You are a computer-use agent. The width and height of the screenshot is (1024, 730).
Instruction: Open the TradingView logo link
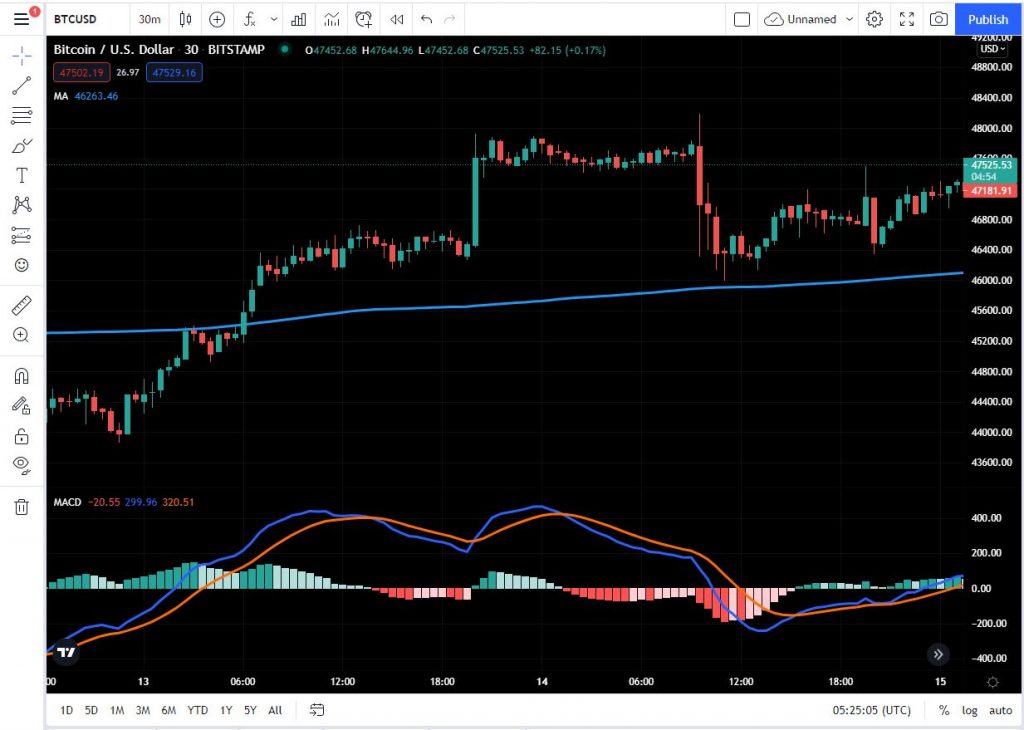(66, 652)
